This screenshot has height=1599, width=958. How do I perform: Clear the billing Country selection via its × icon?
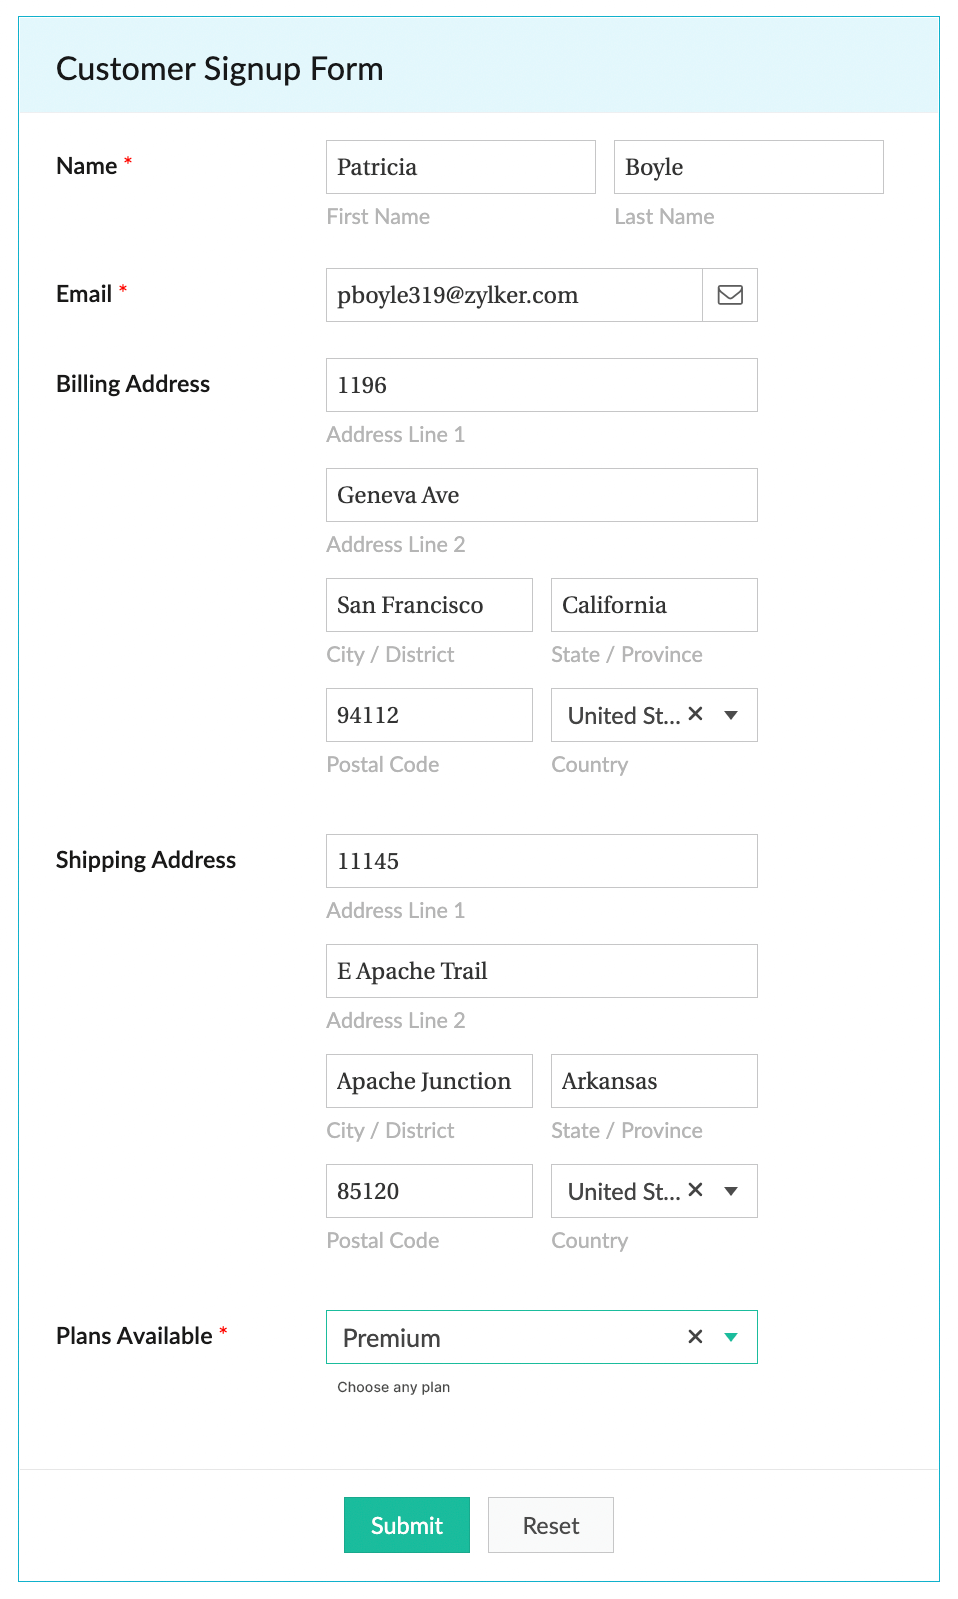695,714
